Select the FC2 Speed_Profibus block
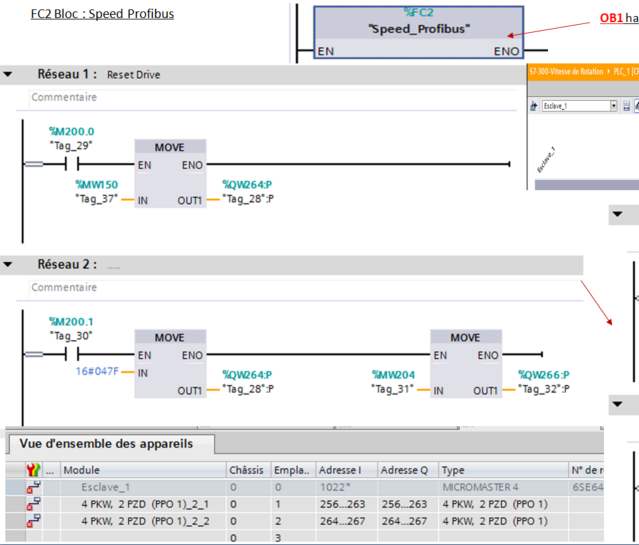 (419, 30)
